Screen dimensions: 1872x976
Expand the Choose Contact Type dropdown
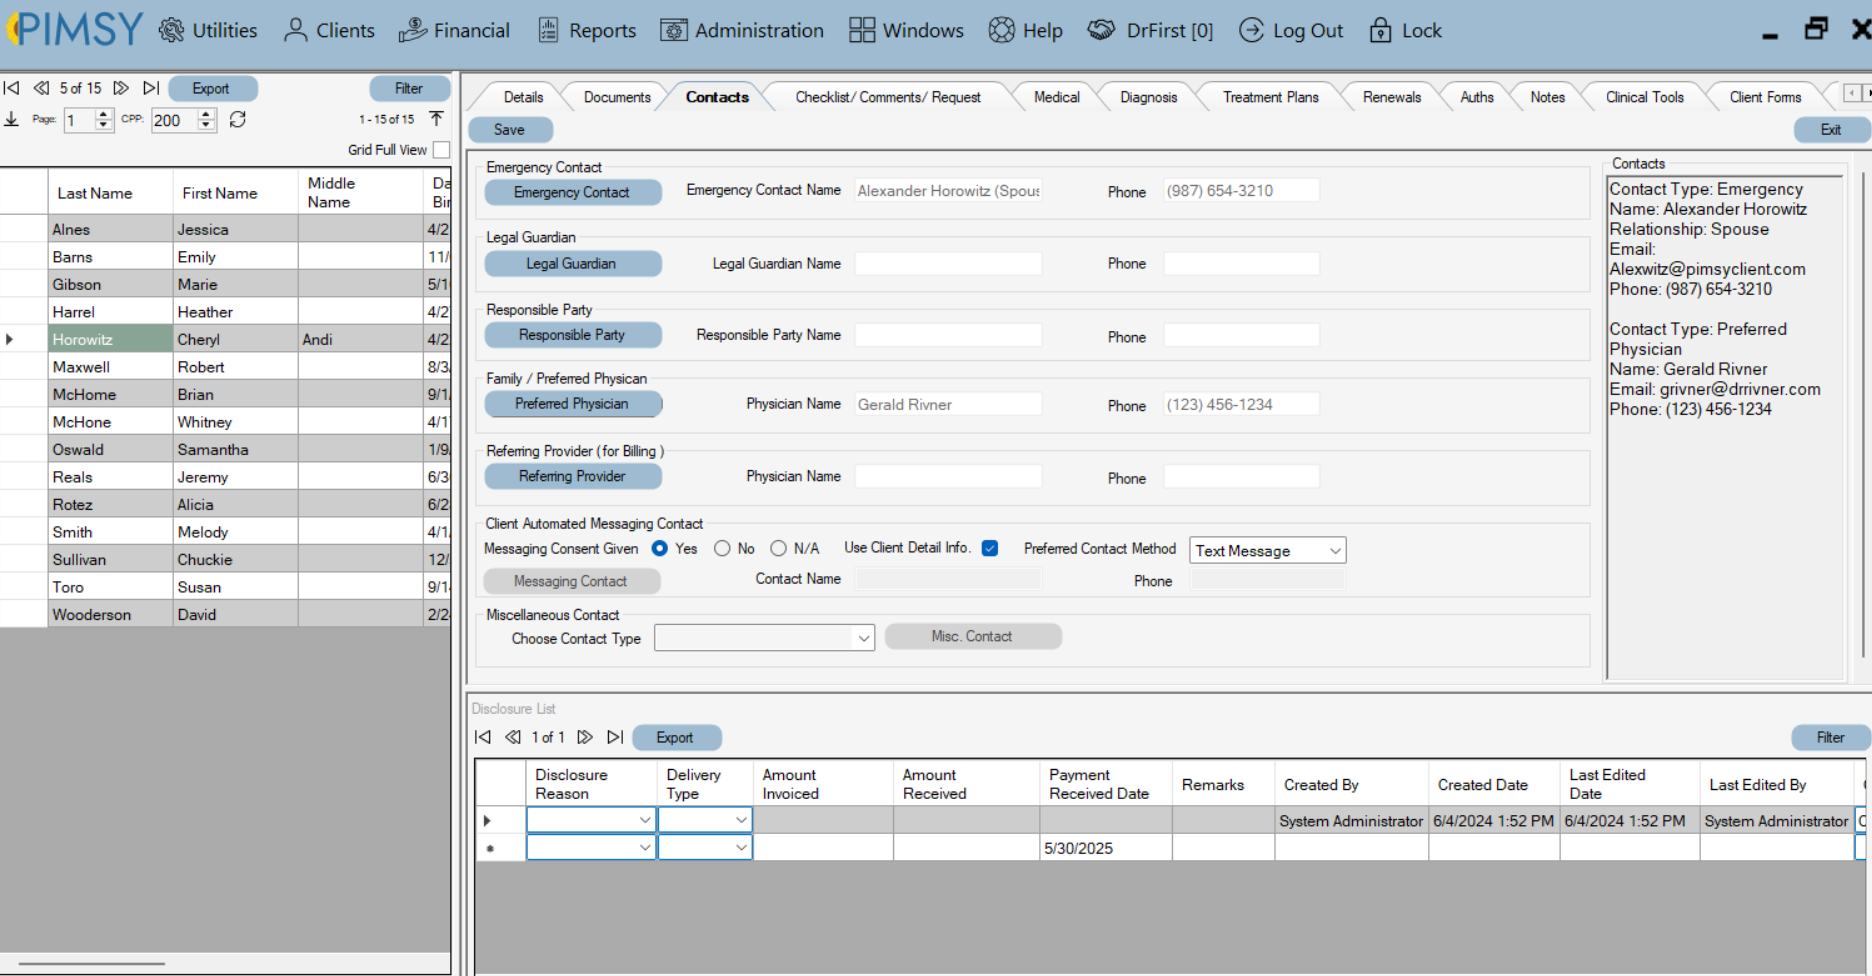click(864, 637)
